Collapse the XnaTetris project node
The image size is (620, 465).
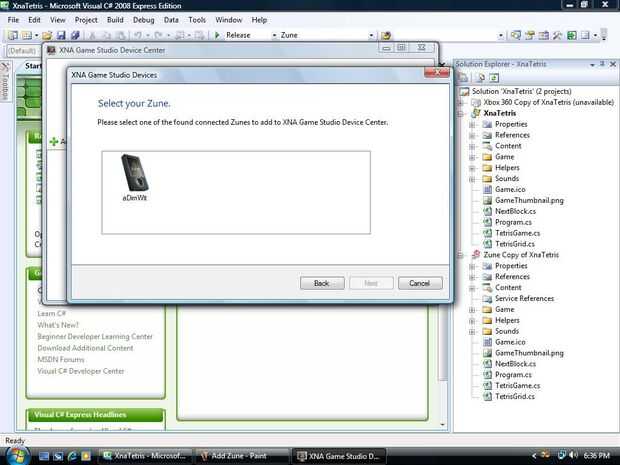[x=460, y=113]
